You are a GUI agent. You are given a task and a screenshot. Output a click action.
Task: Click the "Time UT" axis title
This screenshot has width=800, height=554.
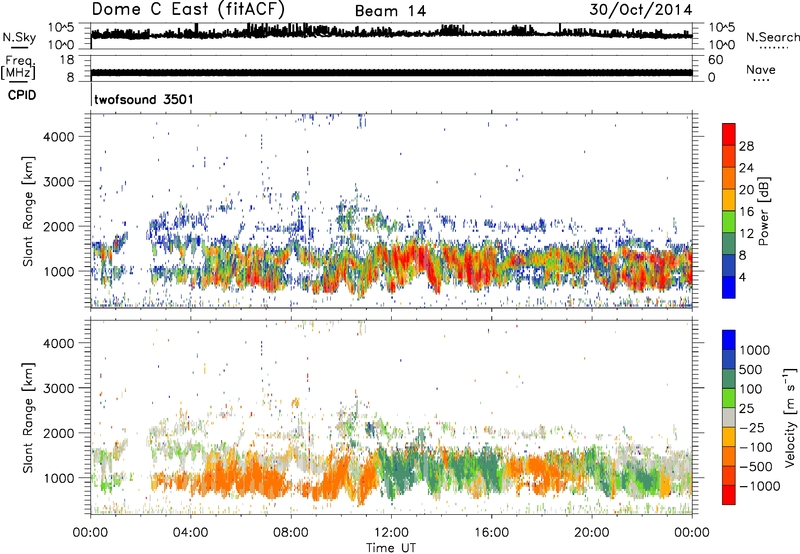391,547
